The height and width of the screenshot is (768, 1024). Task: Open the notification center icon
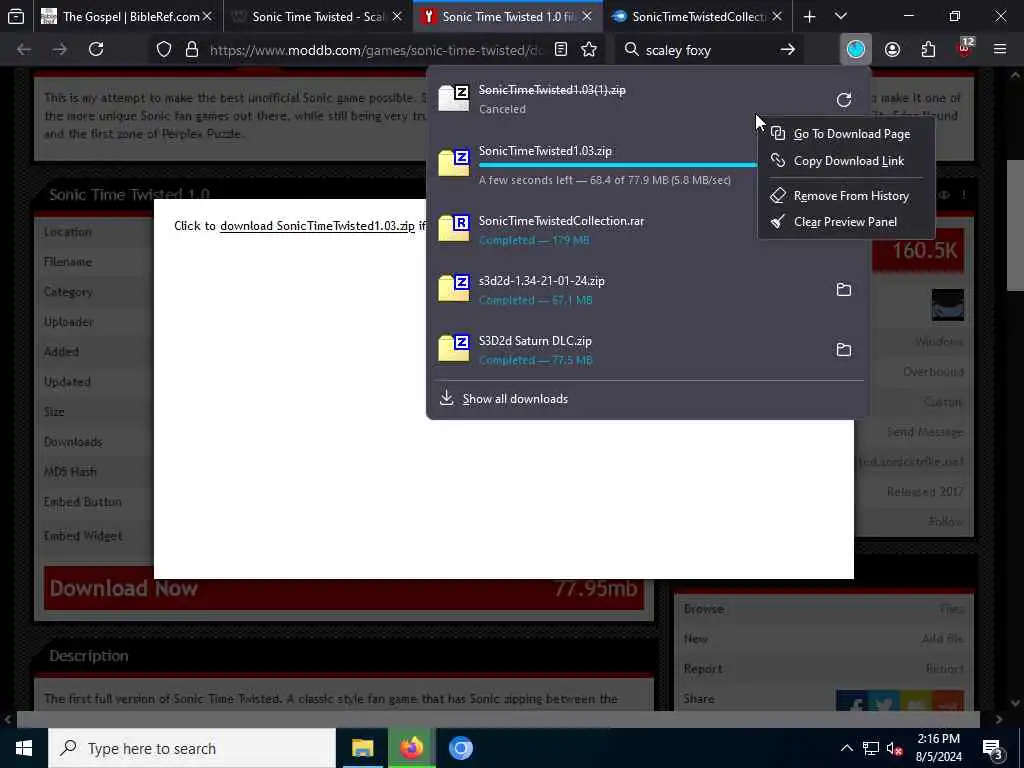click(x=993, y=748)
